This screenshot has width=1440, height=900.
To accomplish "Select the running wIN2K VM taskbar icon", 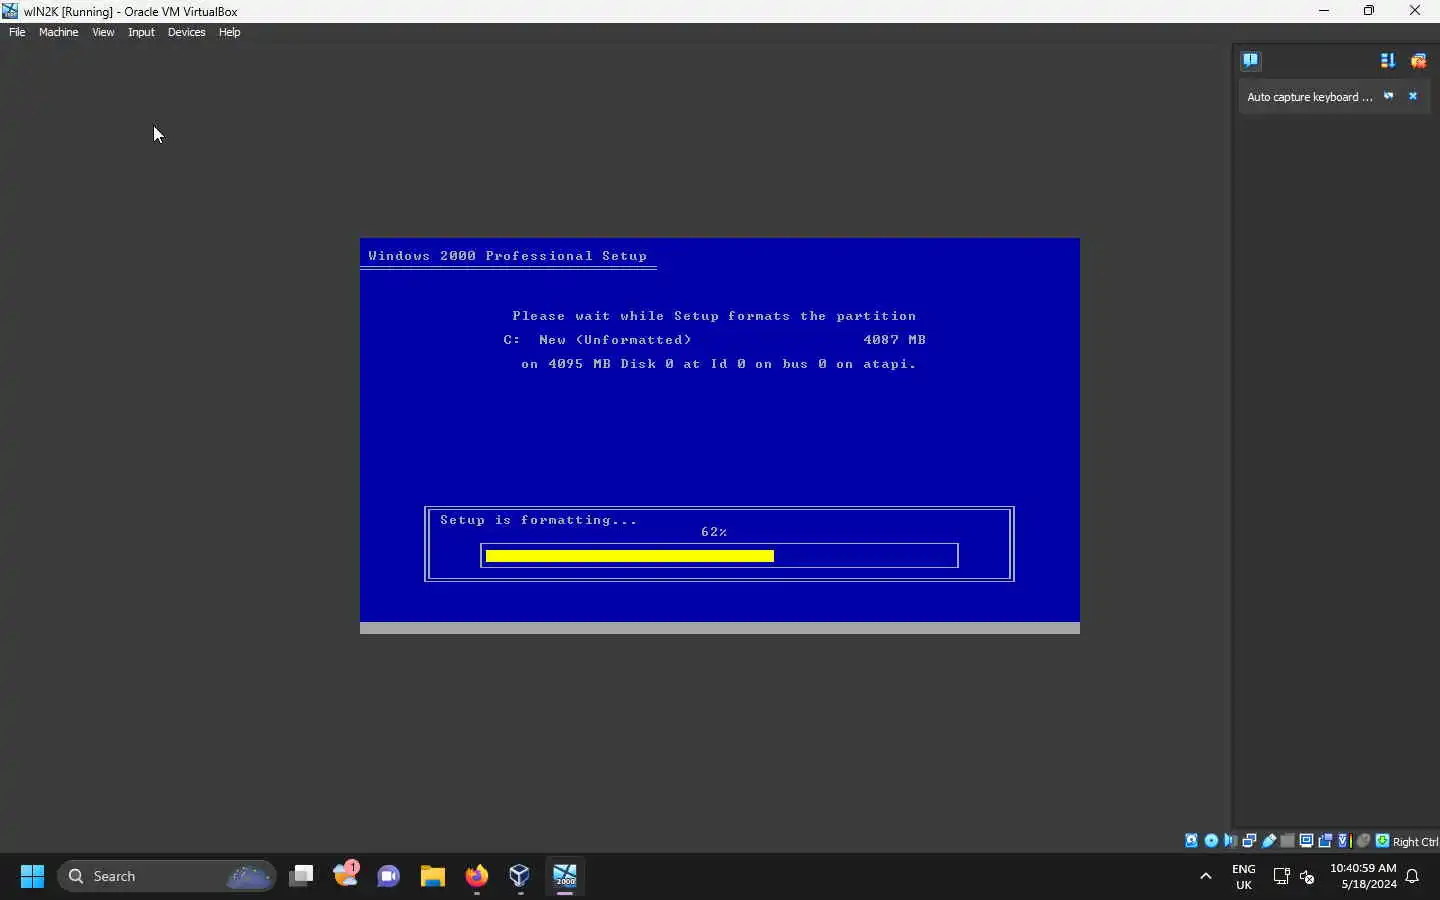I will tap(565, 876).
